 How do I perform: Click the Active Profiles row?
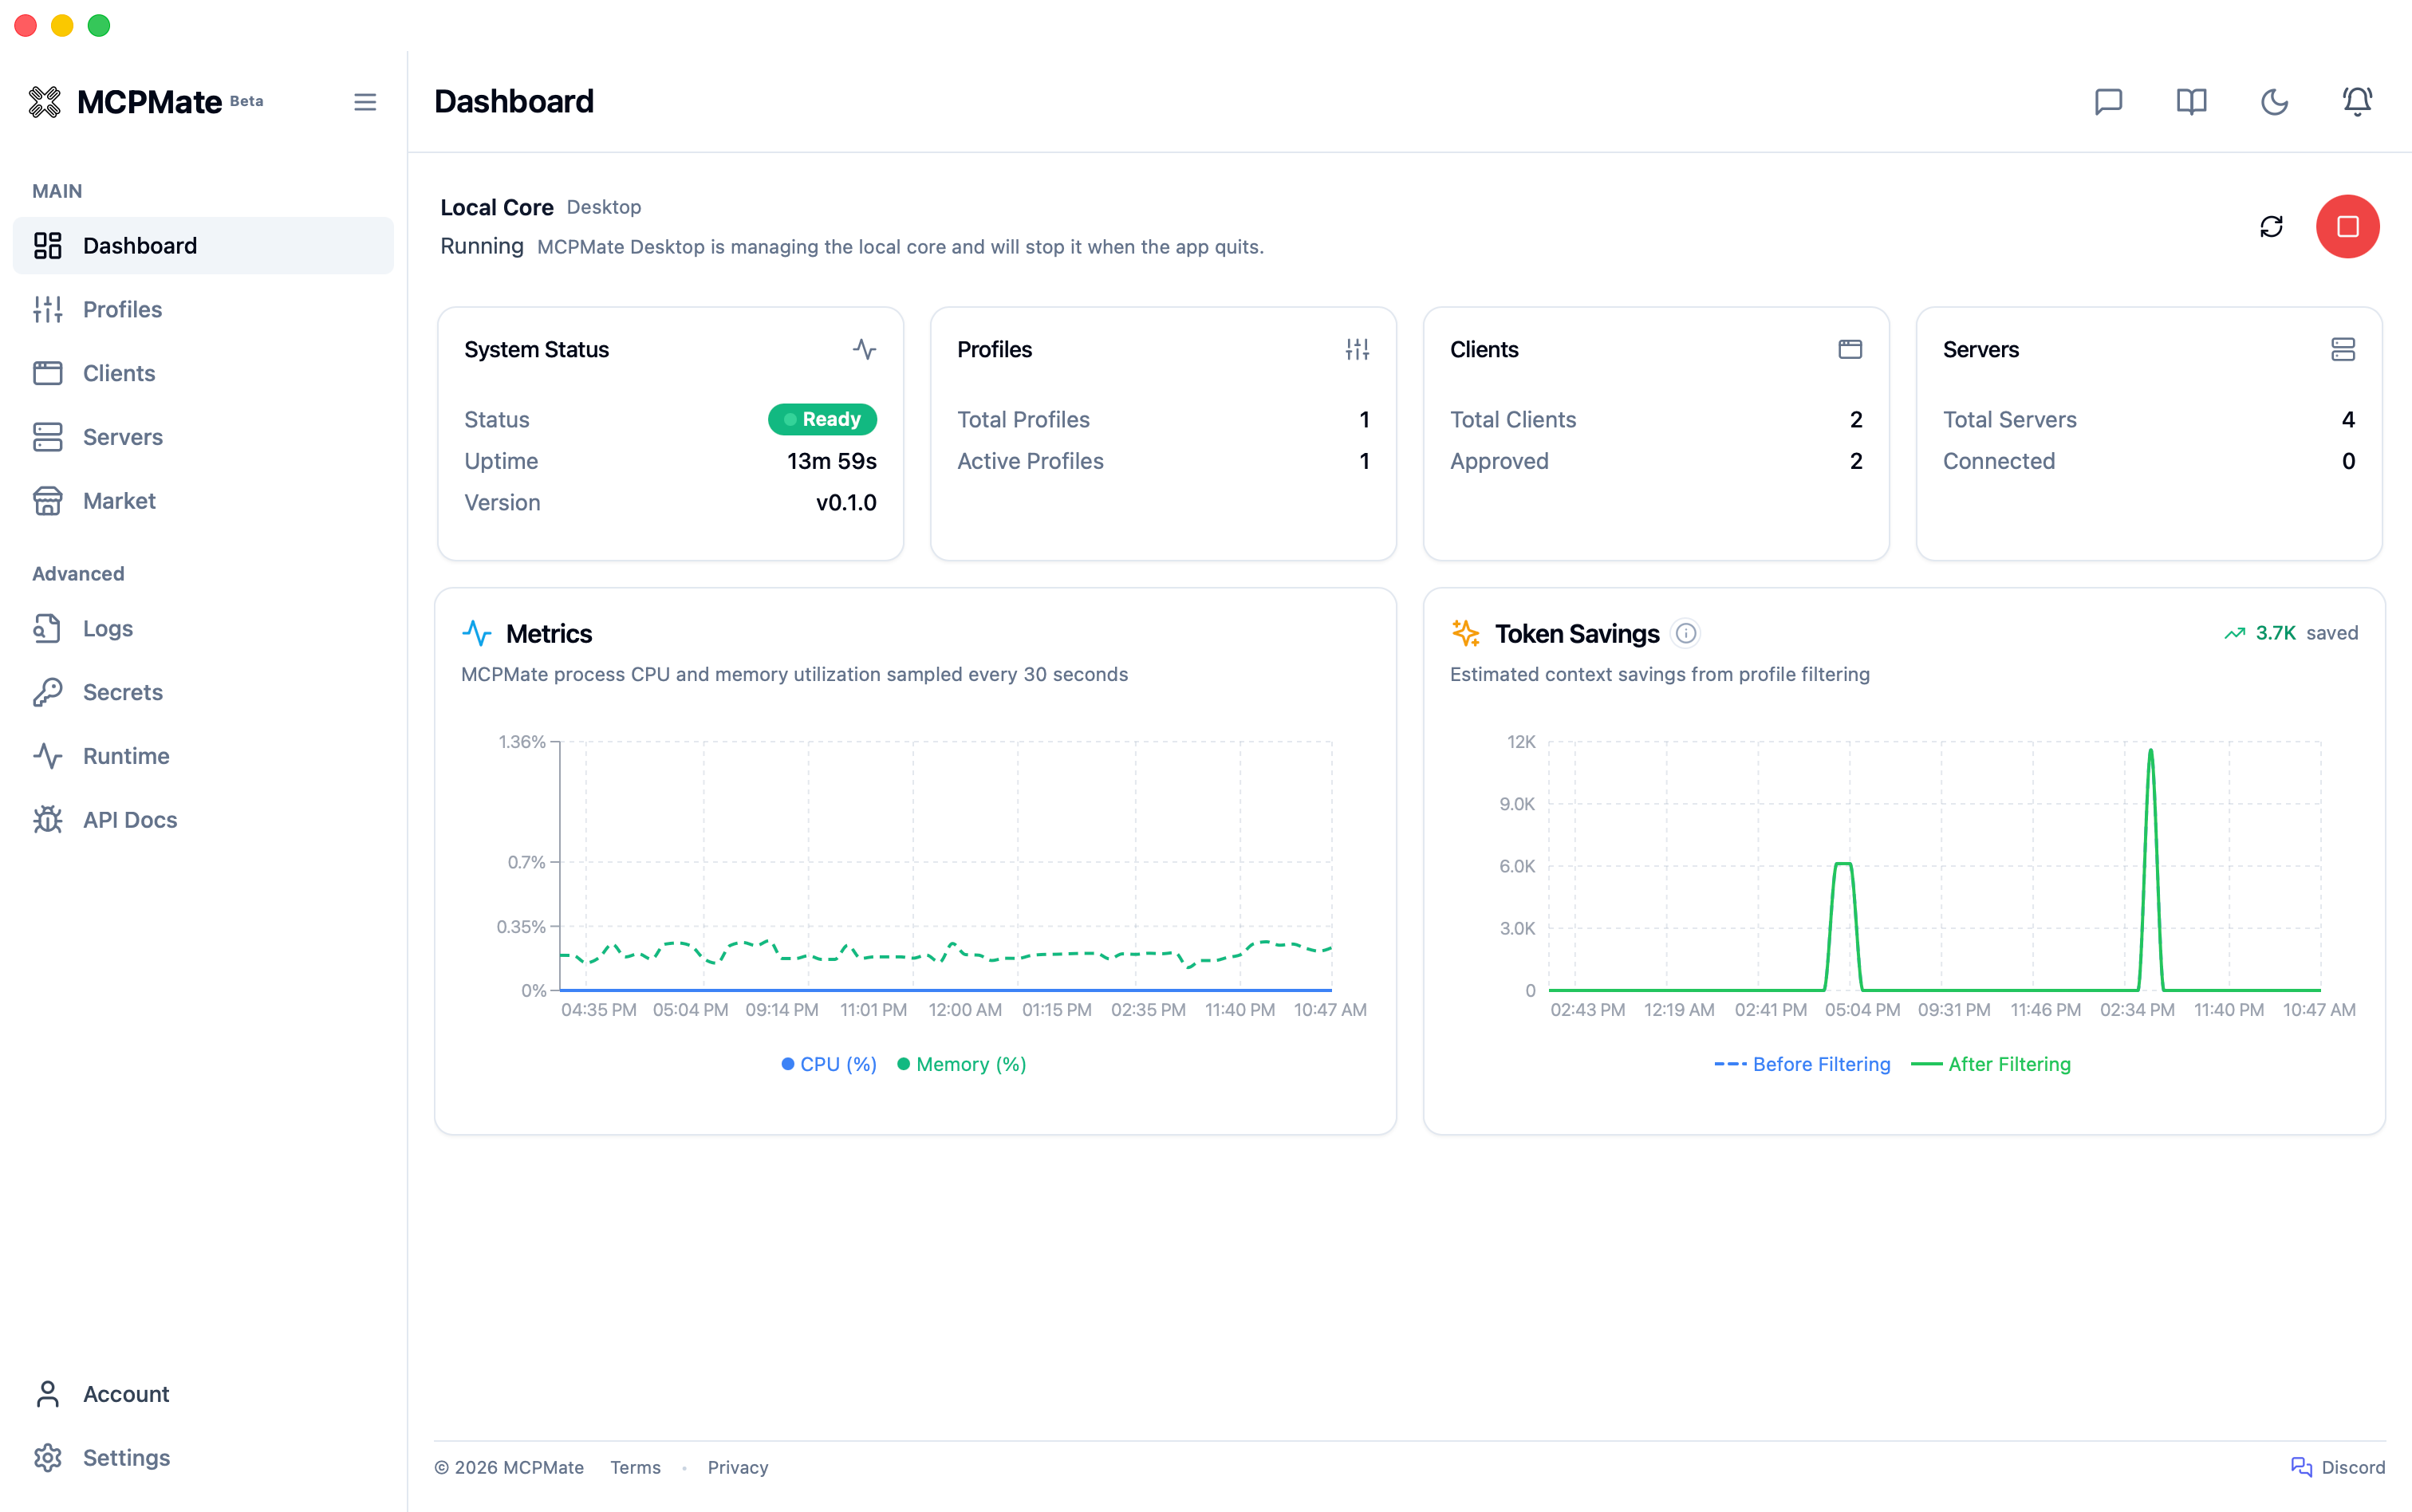tap(1163, 461)
